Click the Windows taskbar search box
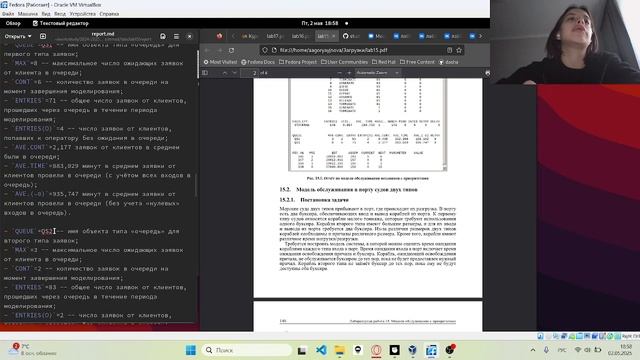Viewport: 640px width, 360px height. pos(247,350)
